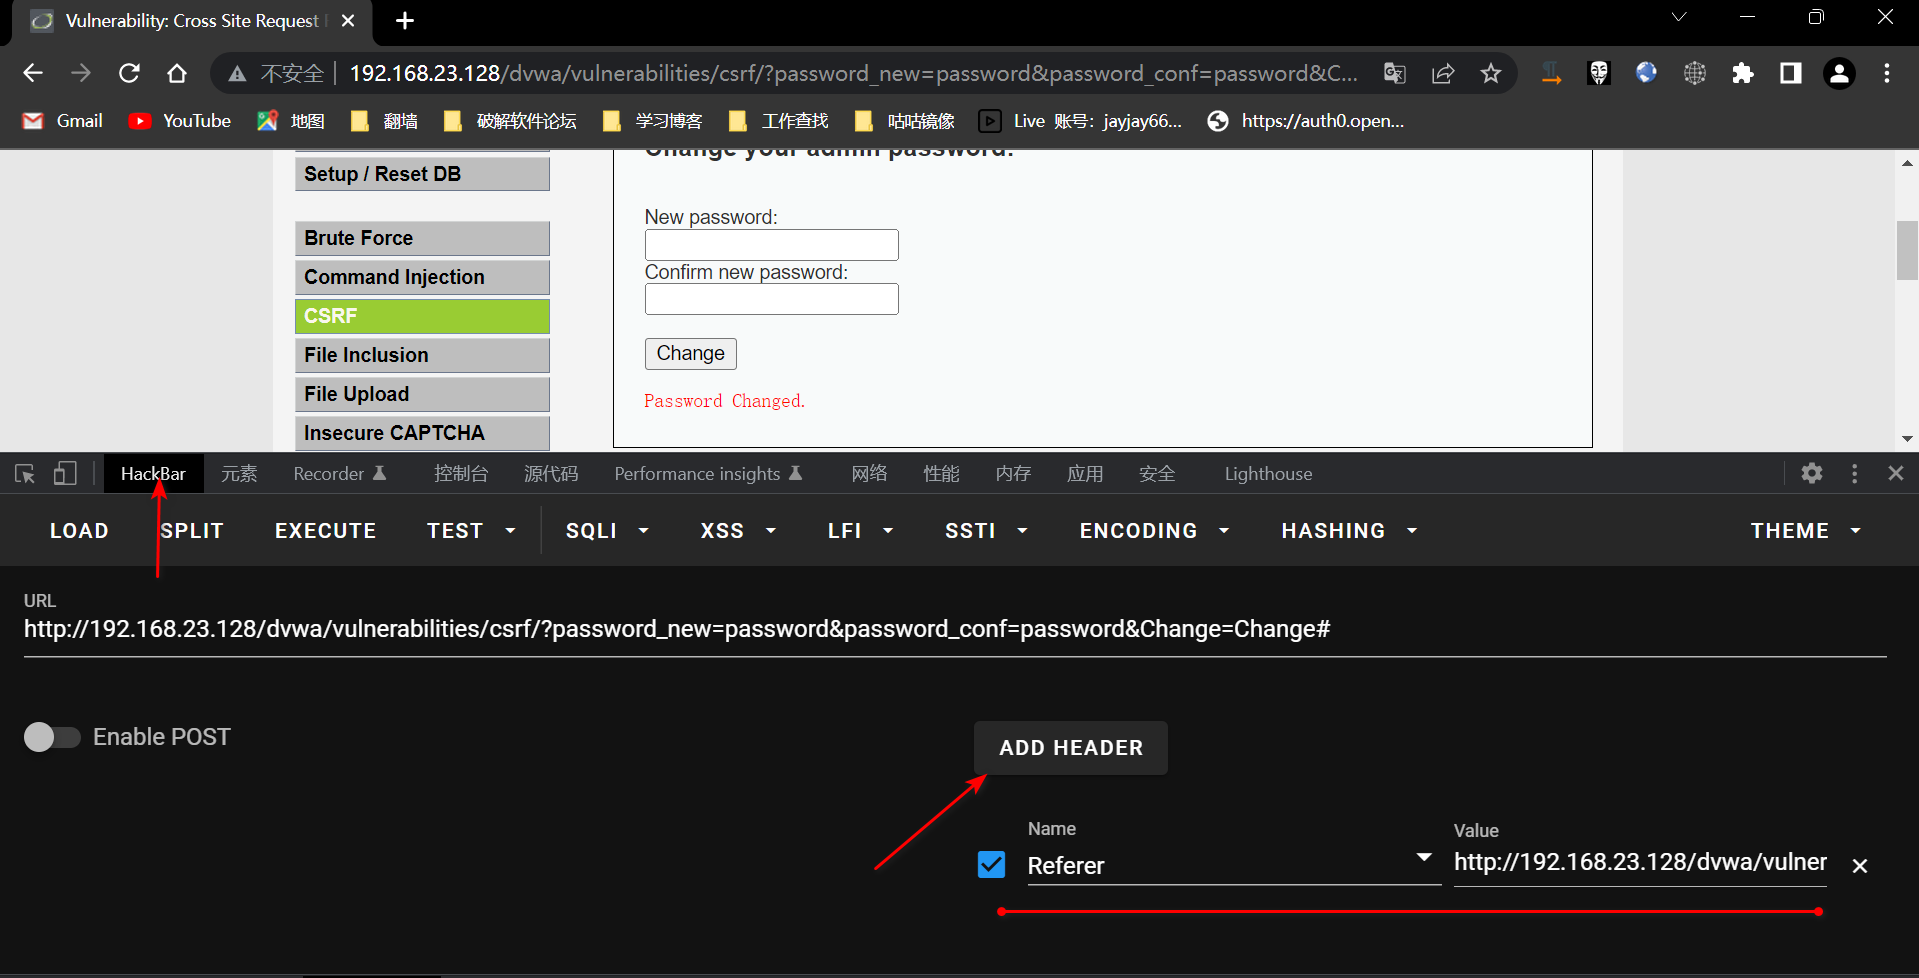Click the DevTools inspect element icon
Screen dimensions: 1919x978
coord(25,474)
